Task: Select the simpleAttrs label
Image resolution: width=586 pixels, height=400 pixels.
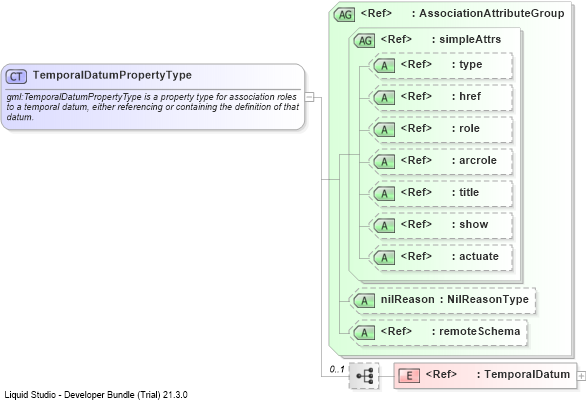Action: (x=470, y=39)
